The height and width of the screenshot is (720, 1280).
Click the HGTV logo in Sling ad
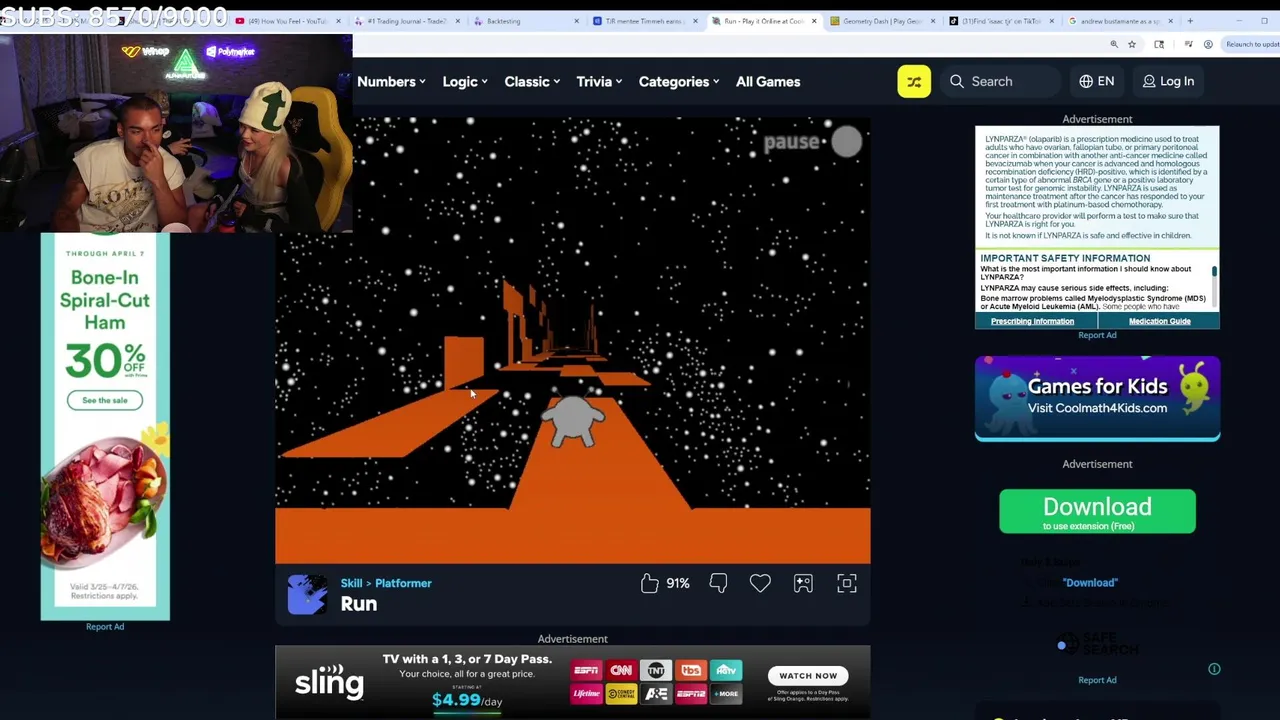tap(727, 670)
